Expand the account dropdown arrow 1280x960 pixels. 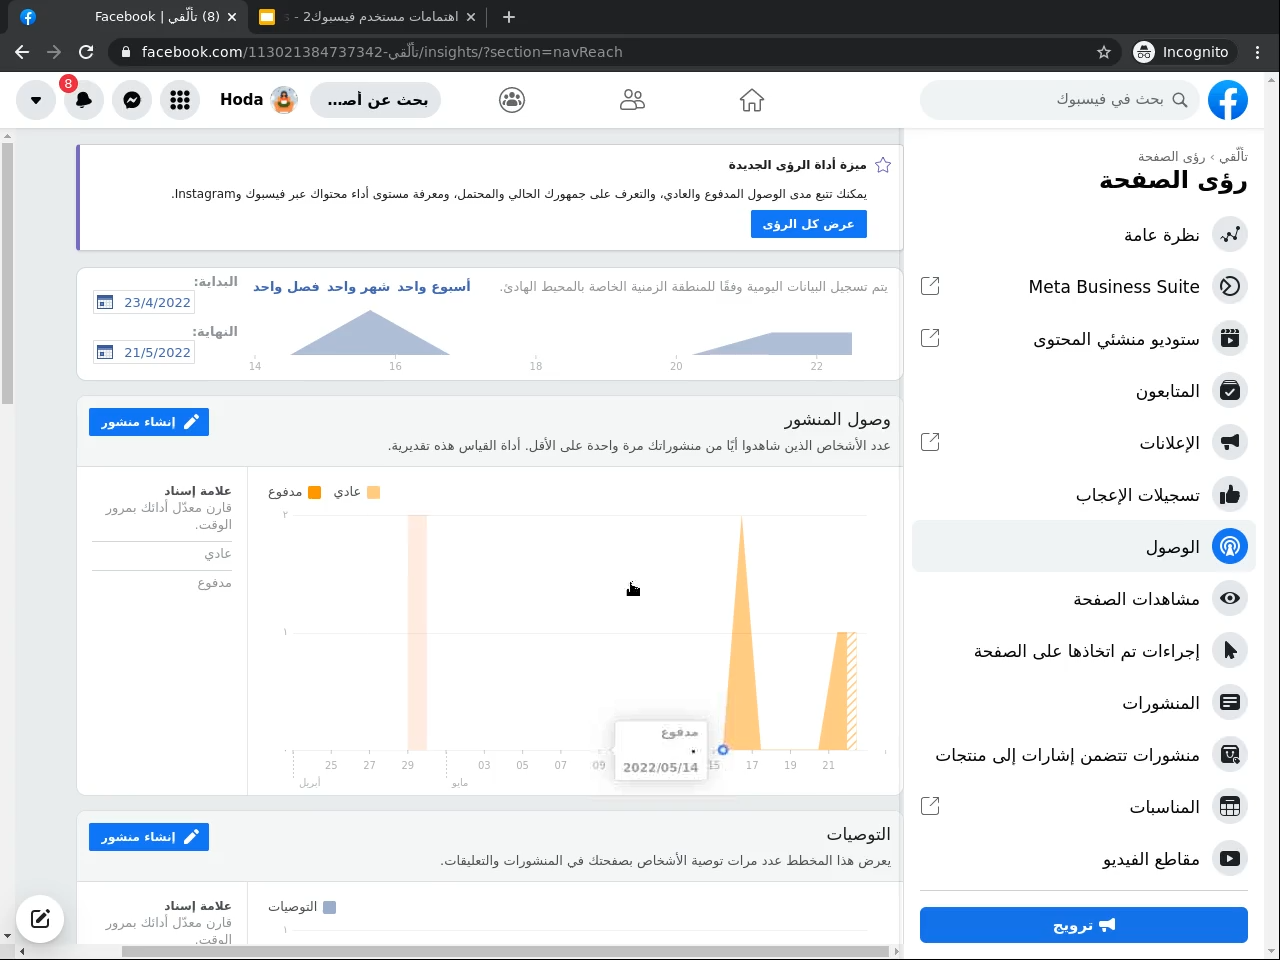36,100
